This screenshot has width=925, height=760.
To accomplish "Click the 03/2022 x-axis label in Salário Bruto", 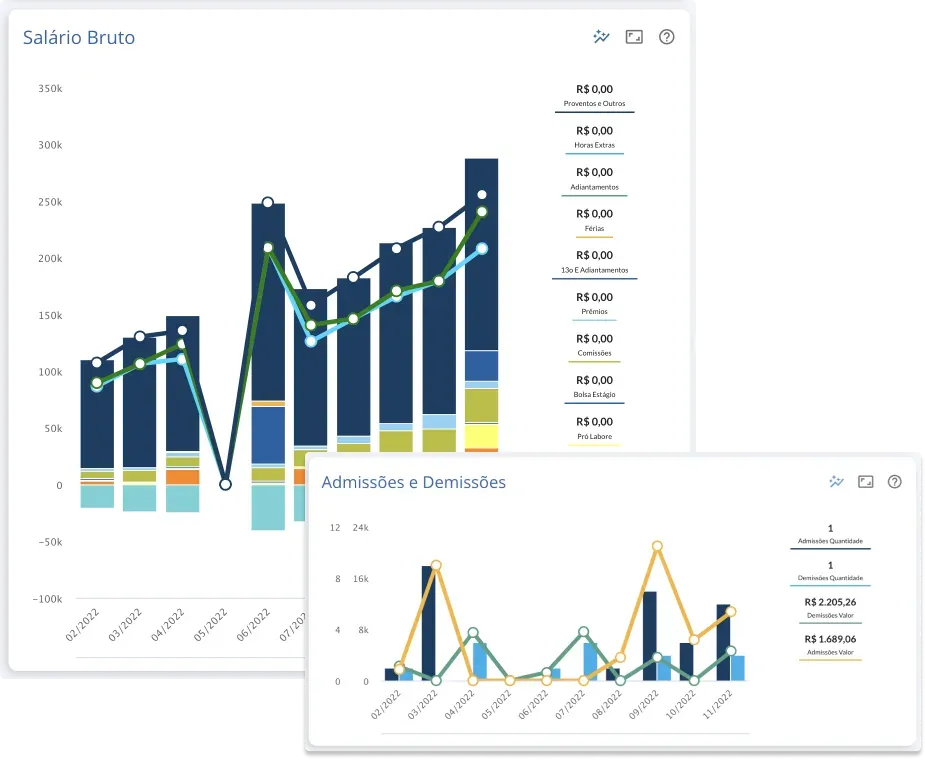I will pos(125,625).
